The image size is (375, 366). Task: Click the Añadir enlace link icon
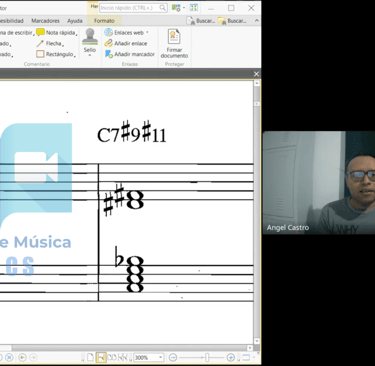point(108,43)
